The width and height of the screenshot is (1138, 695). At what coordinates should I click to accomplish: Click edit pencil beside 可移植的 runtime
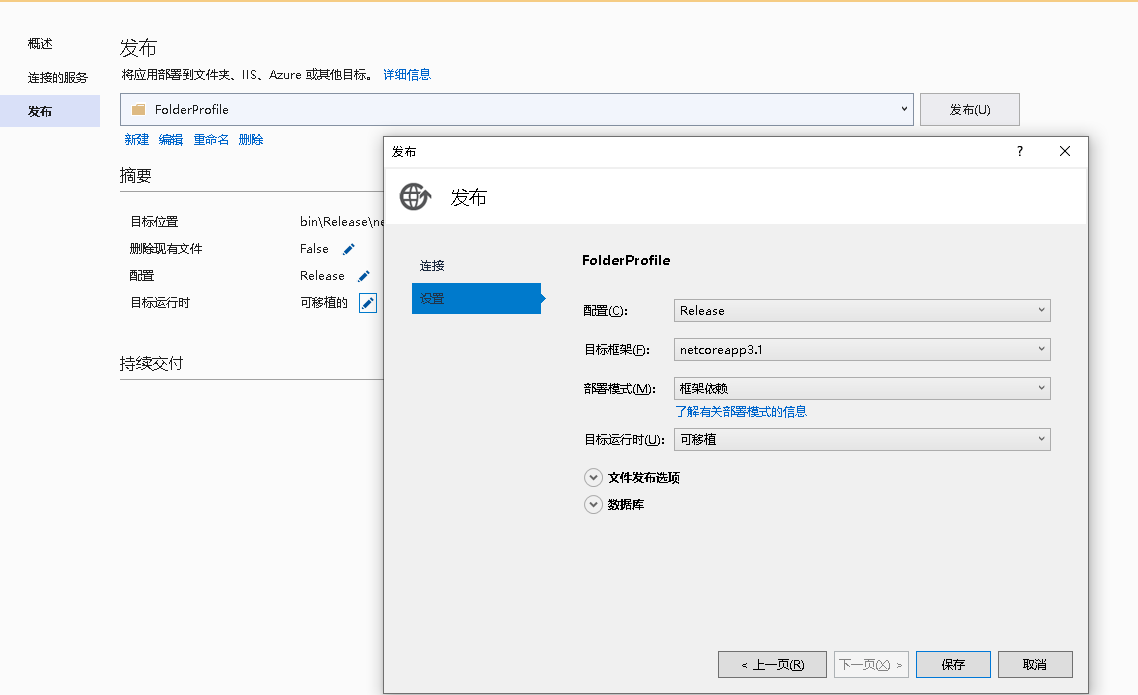coord(368,303)
